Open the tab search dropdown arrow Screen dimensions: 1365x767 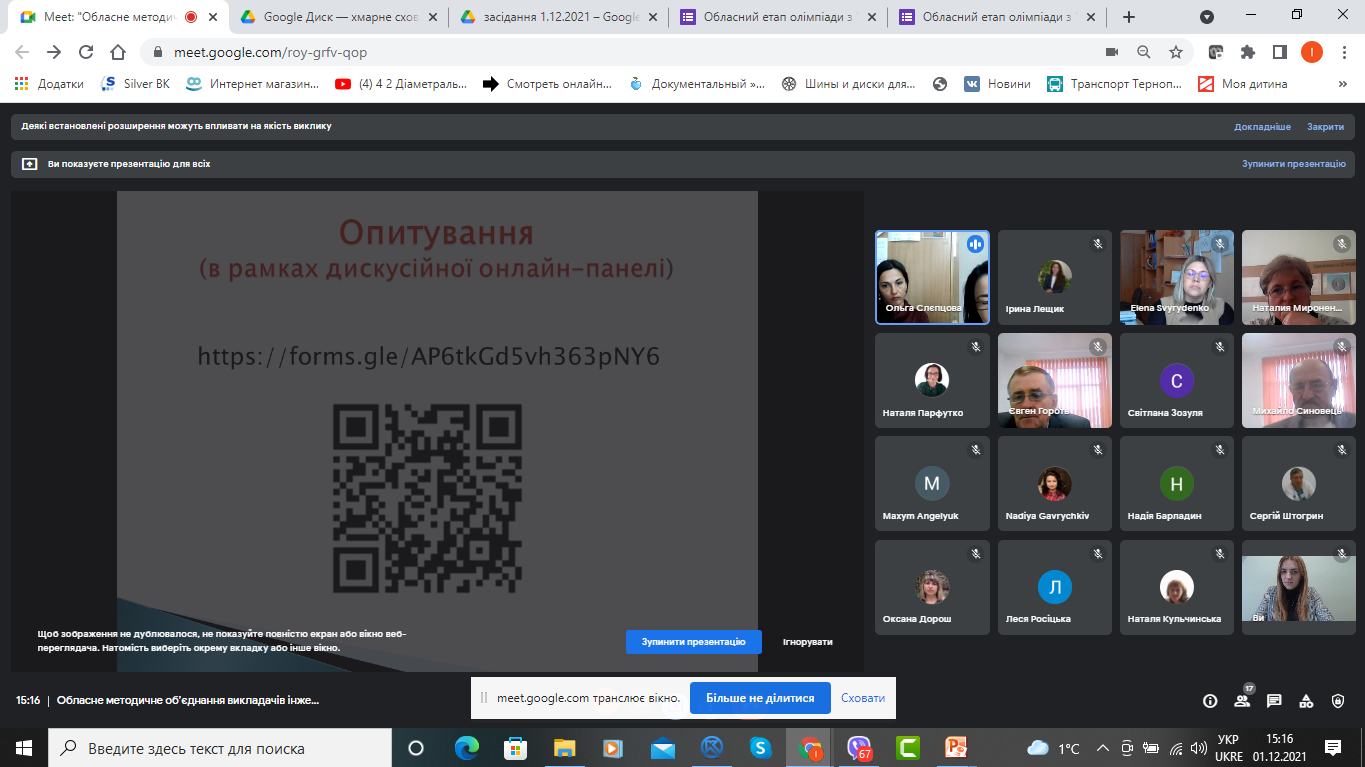point(1207,17)
